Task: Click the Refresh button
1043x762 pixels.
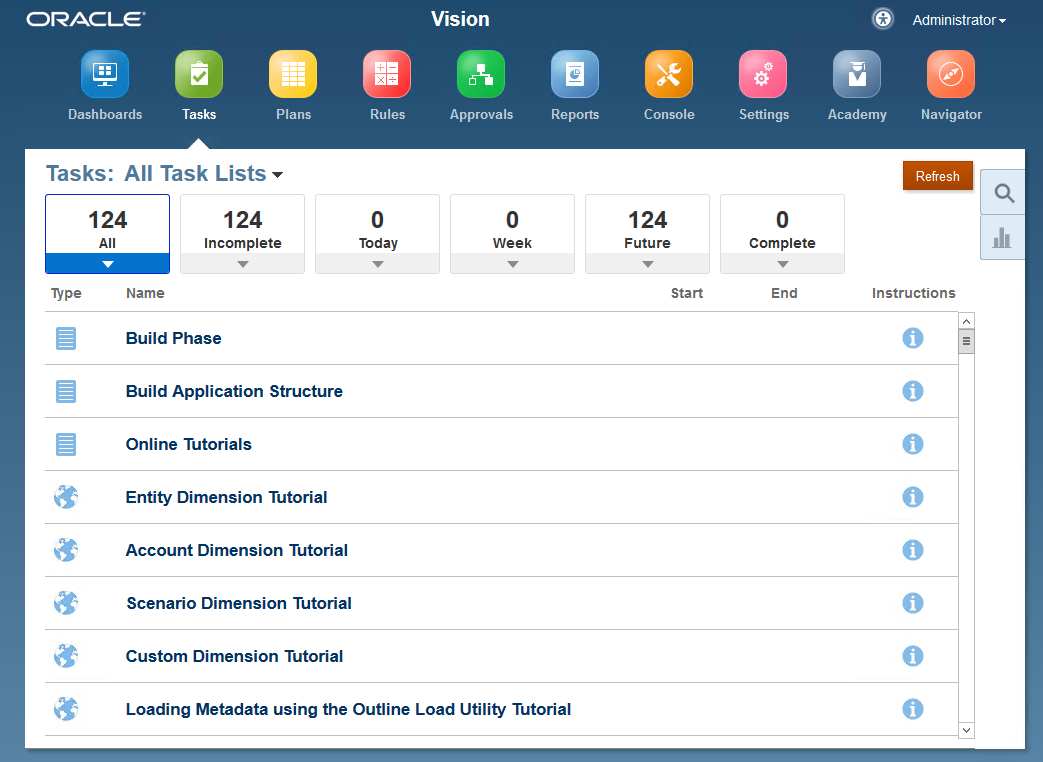Action: click(937, 176)
